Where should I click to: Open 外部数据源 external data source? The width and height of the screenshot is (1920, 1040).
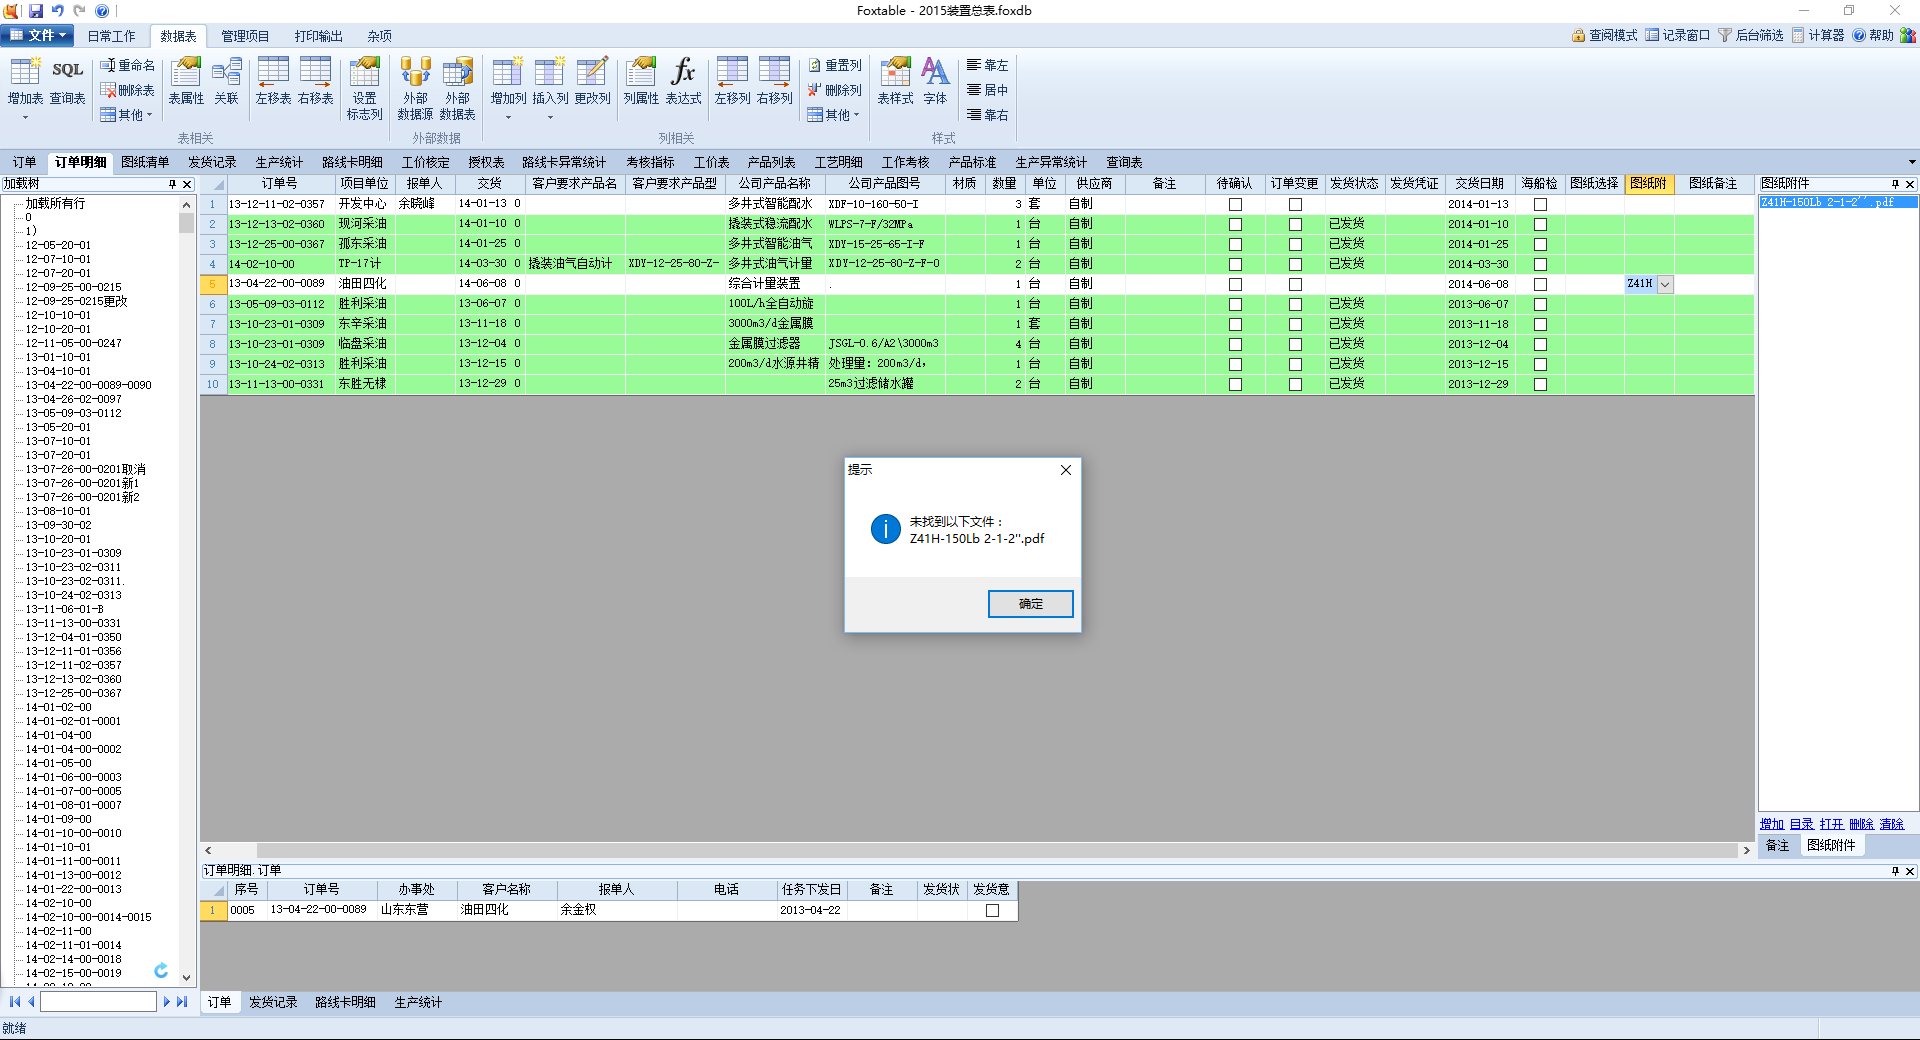click(x=415, y=89)
